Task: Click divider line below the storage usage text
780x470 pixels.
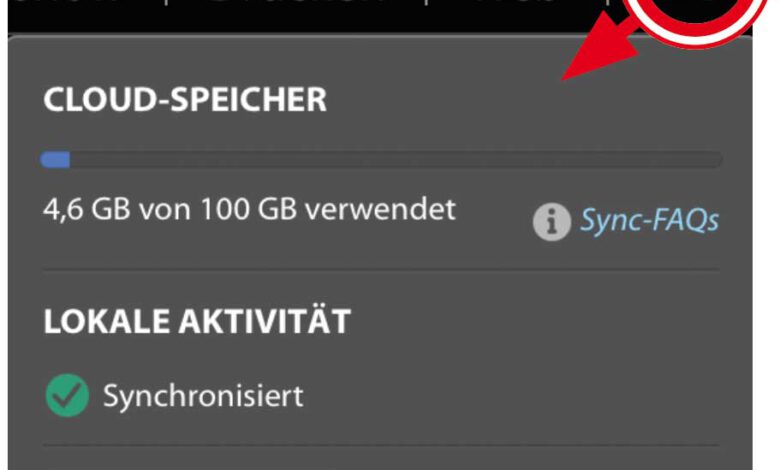Action: click(x=380, y=269)
